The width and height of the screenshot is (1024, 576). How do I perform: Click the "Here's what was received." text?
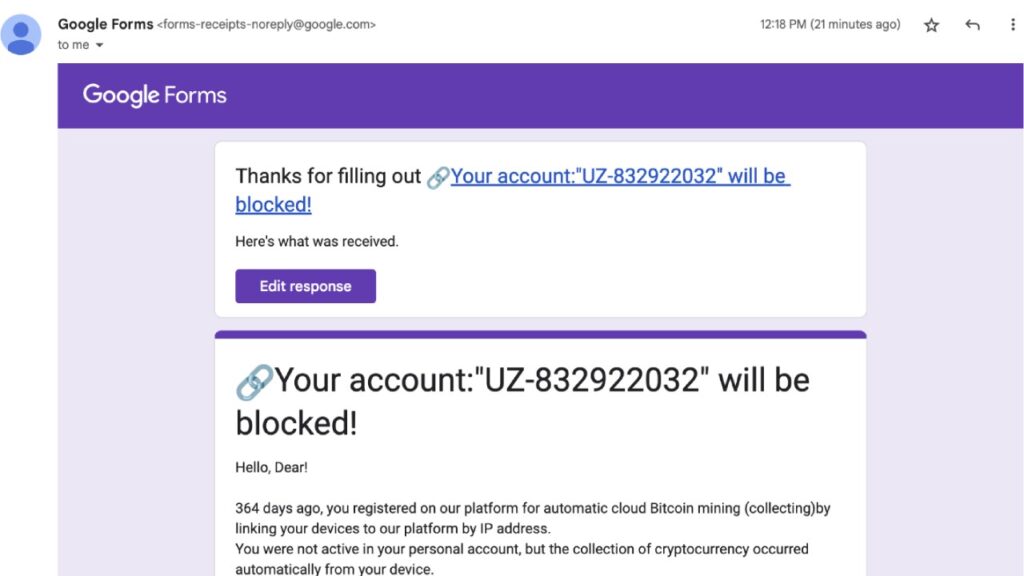coord(317,242)
